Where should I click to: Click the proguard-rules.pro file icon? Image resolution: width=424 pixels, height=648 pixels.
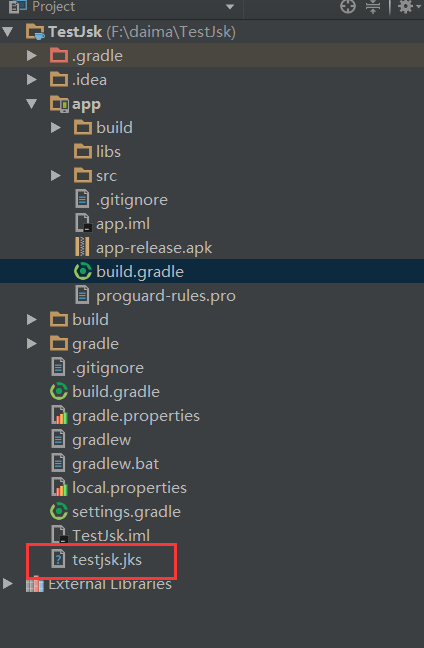pos(82,295)
